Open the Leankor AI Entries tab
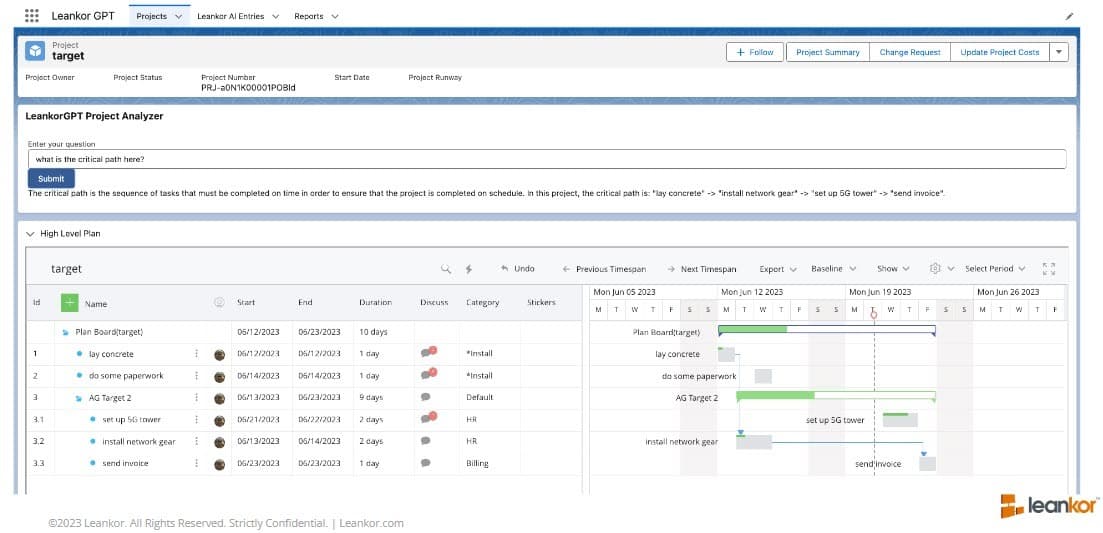This screenshot has height=533, width=1103. click(x=229, y=16)
